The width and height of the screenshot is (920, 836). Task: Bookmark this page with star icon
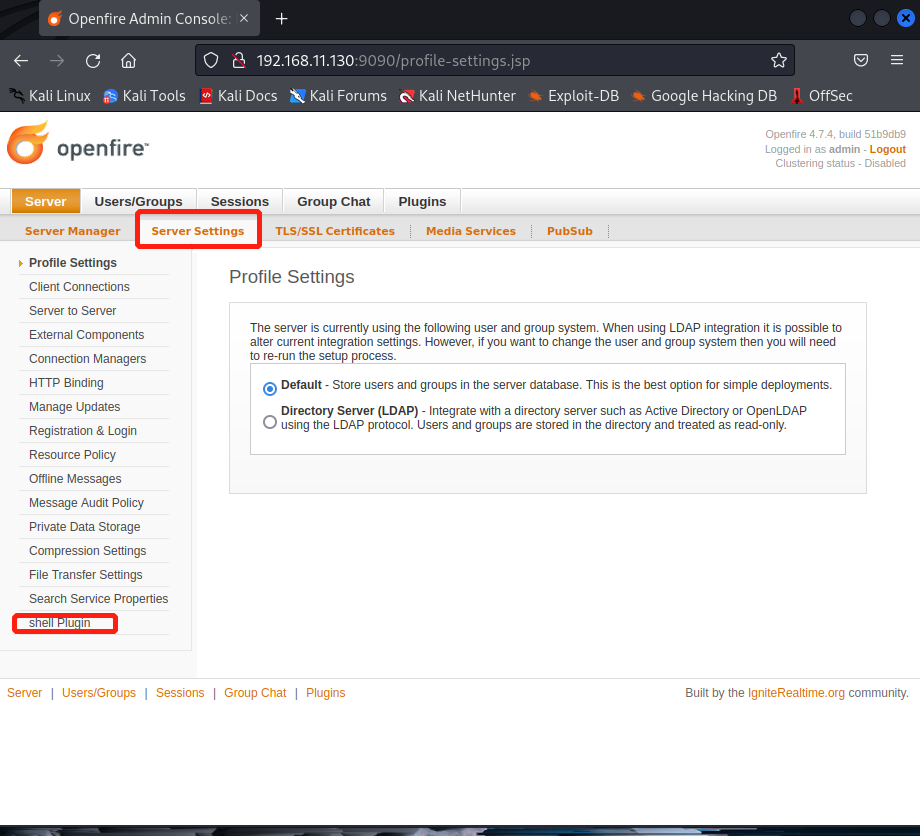point(778,60)
